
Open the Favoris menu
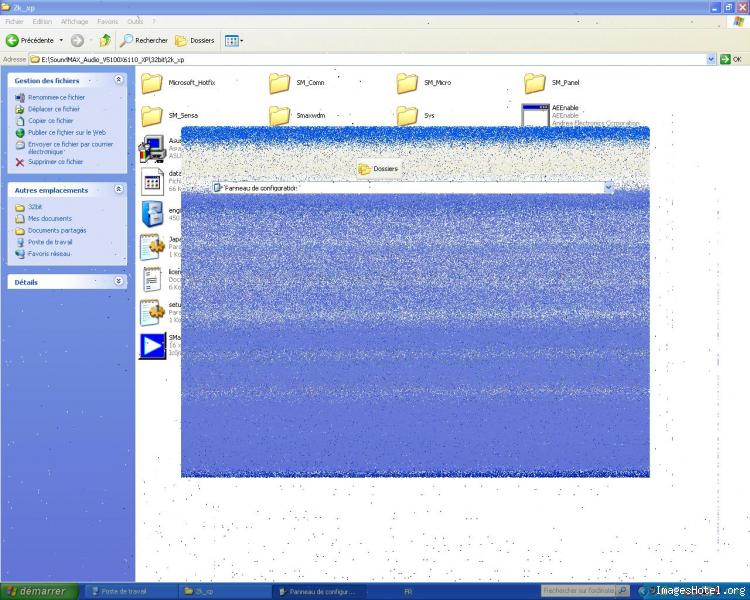click(x=107, y=21)
